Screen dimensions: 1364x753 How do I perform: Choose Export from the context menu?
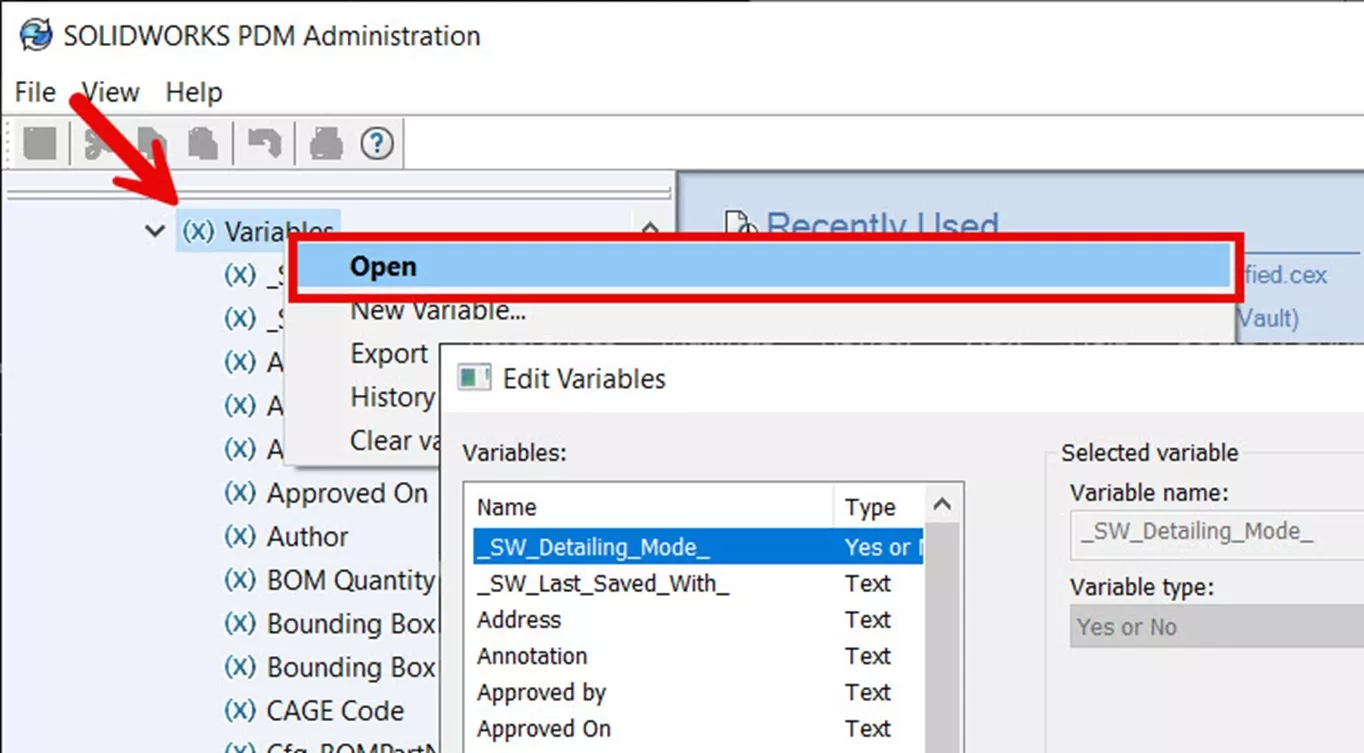[389, 354]
